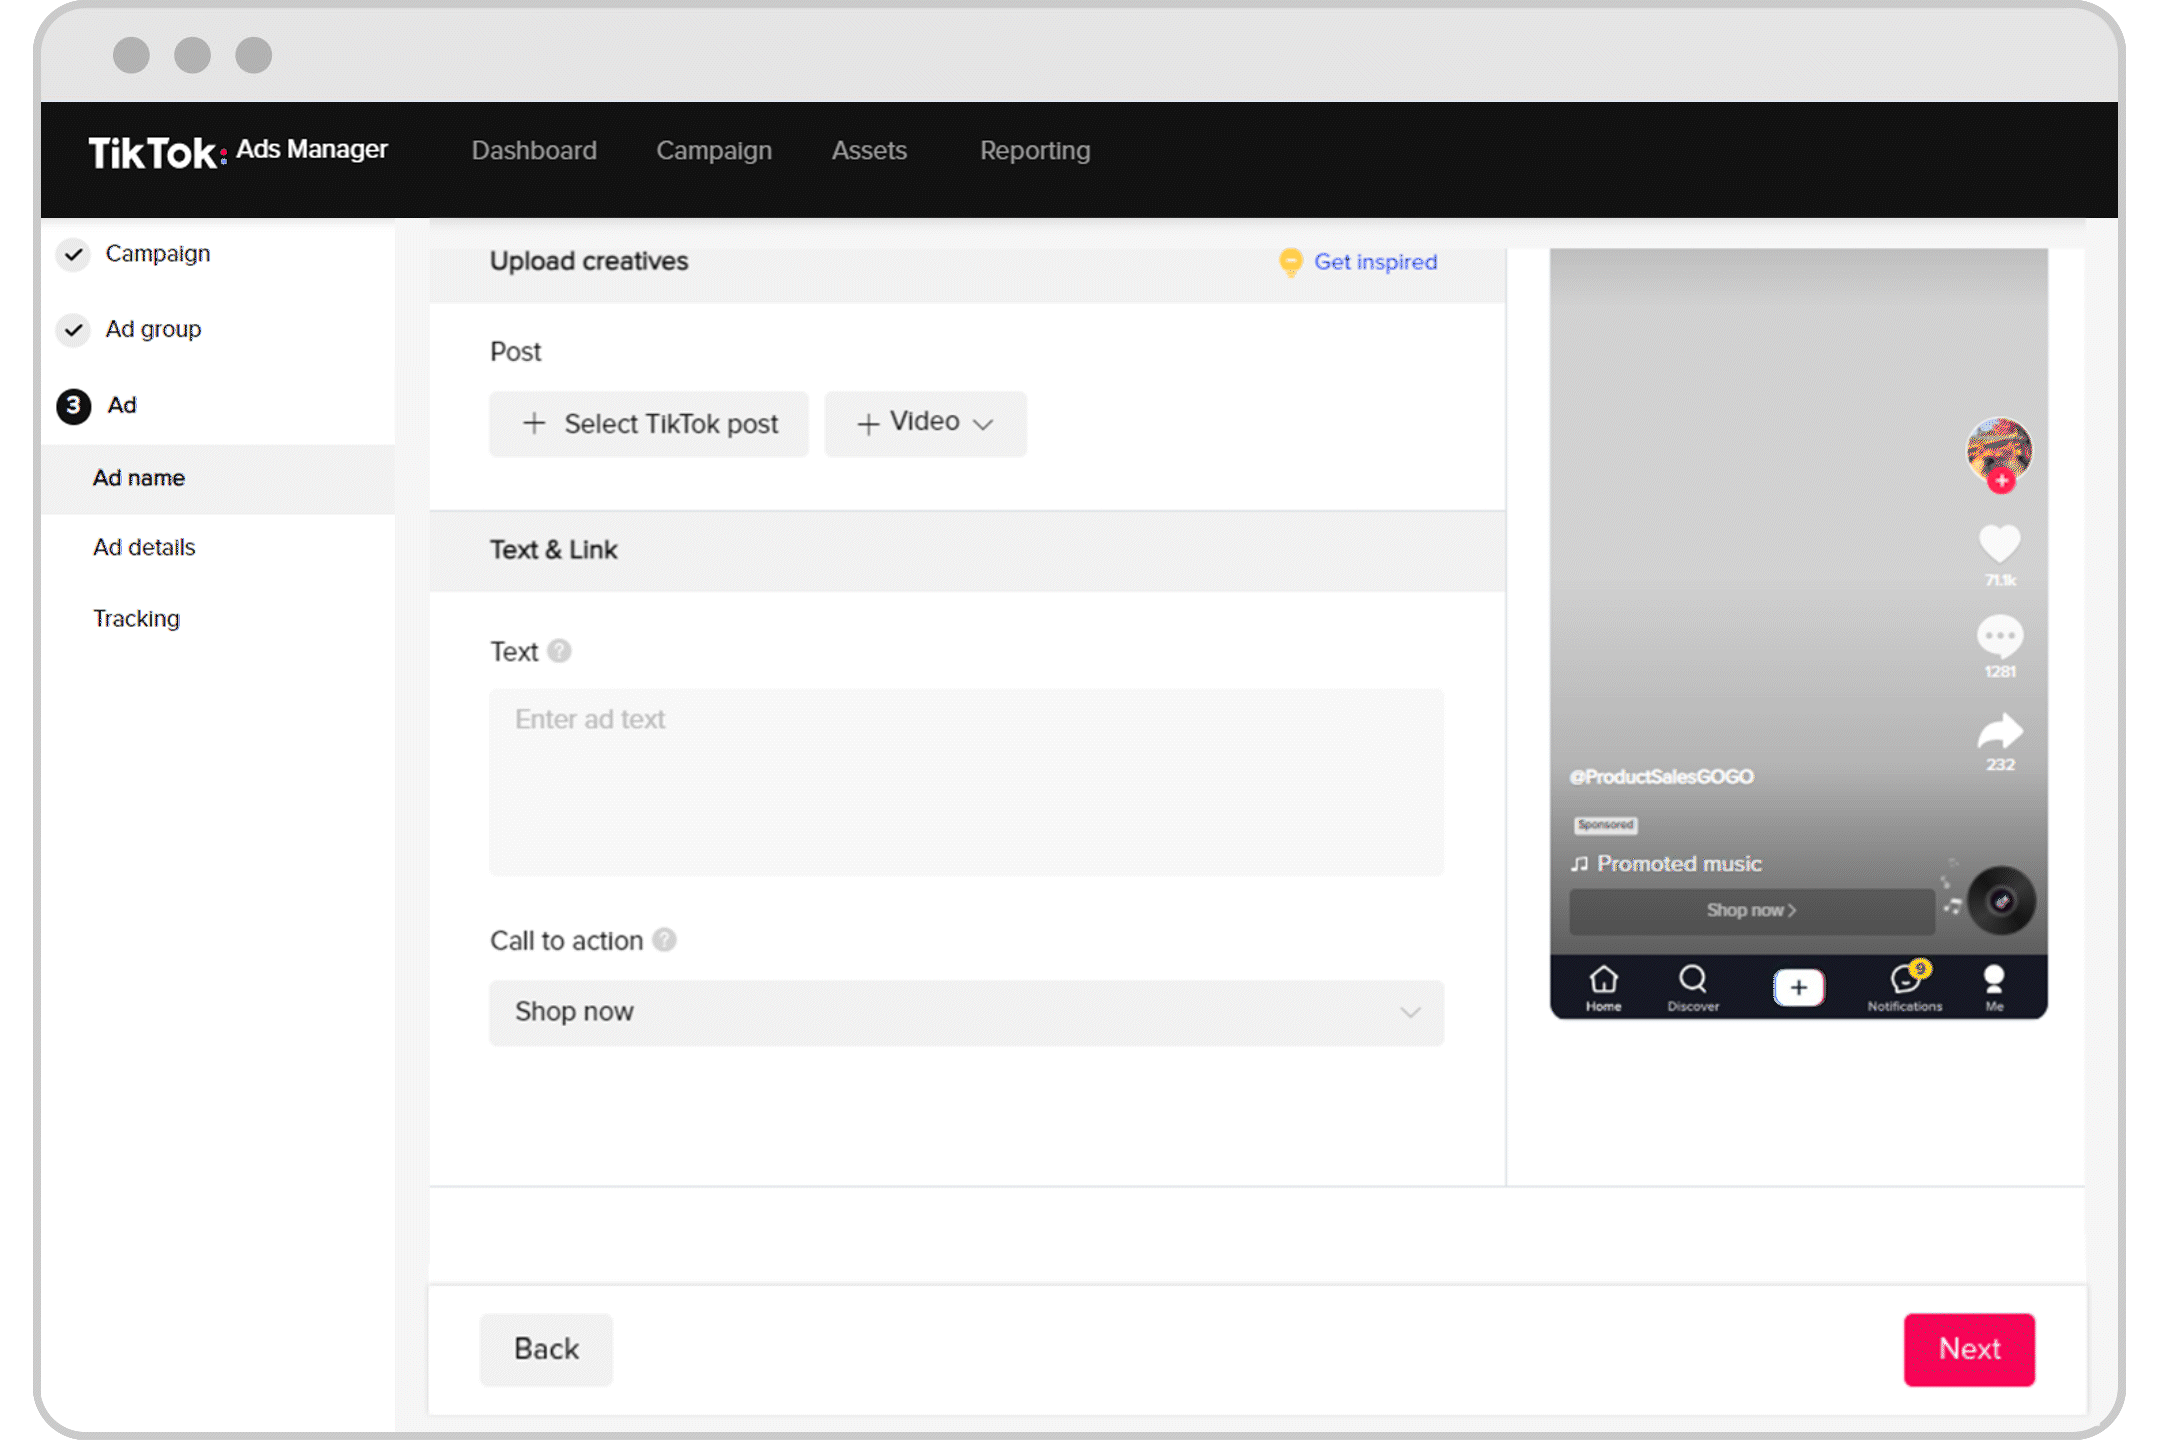Screen dimensions: 2160x1440
Task: Expand the Video upload dropdown
Action: 925,423
